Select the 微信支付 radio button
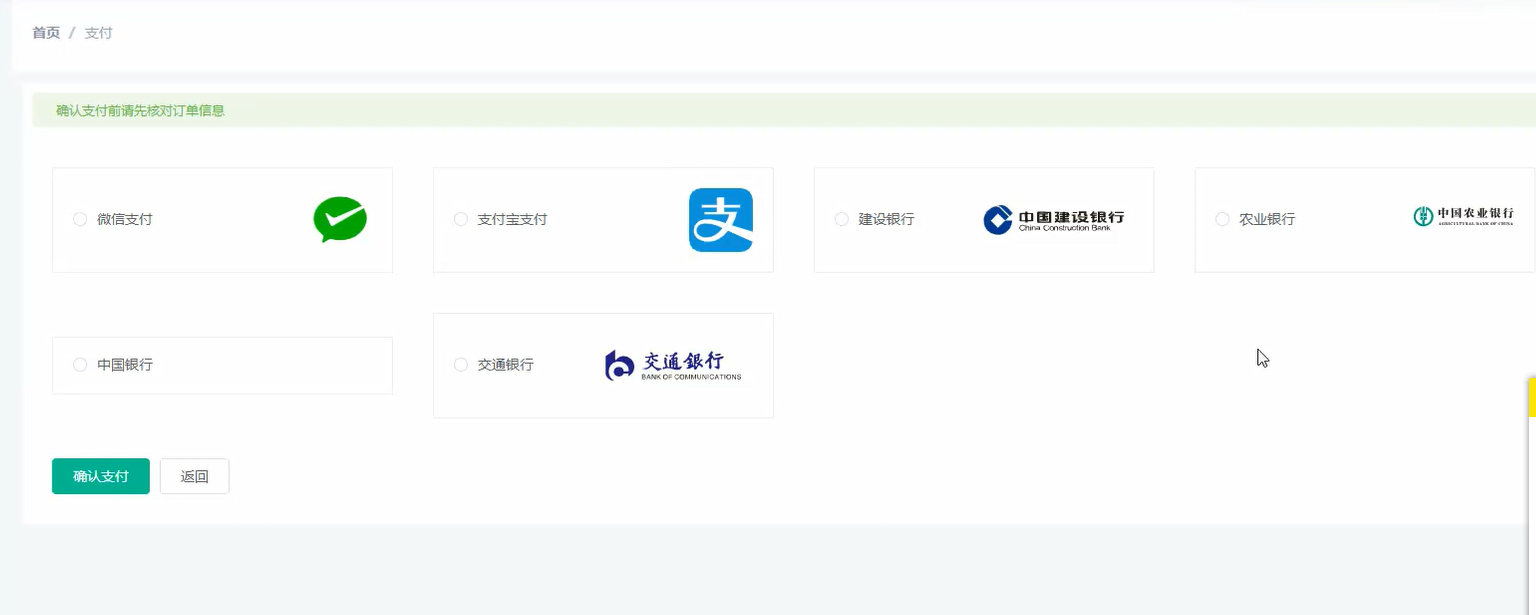Viewport: 1536px width, 615px height. coord(80,219)
